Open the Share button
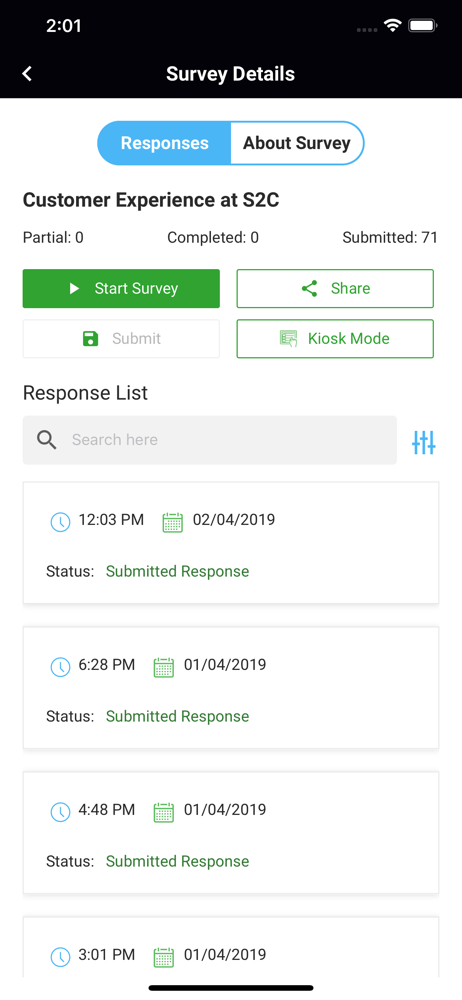The image size is (462, 1000). [335, 288]
